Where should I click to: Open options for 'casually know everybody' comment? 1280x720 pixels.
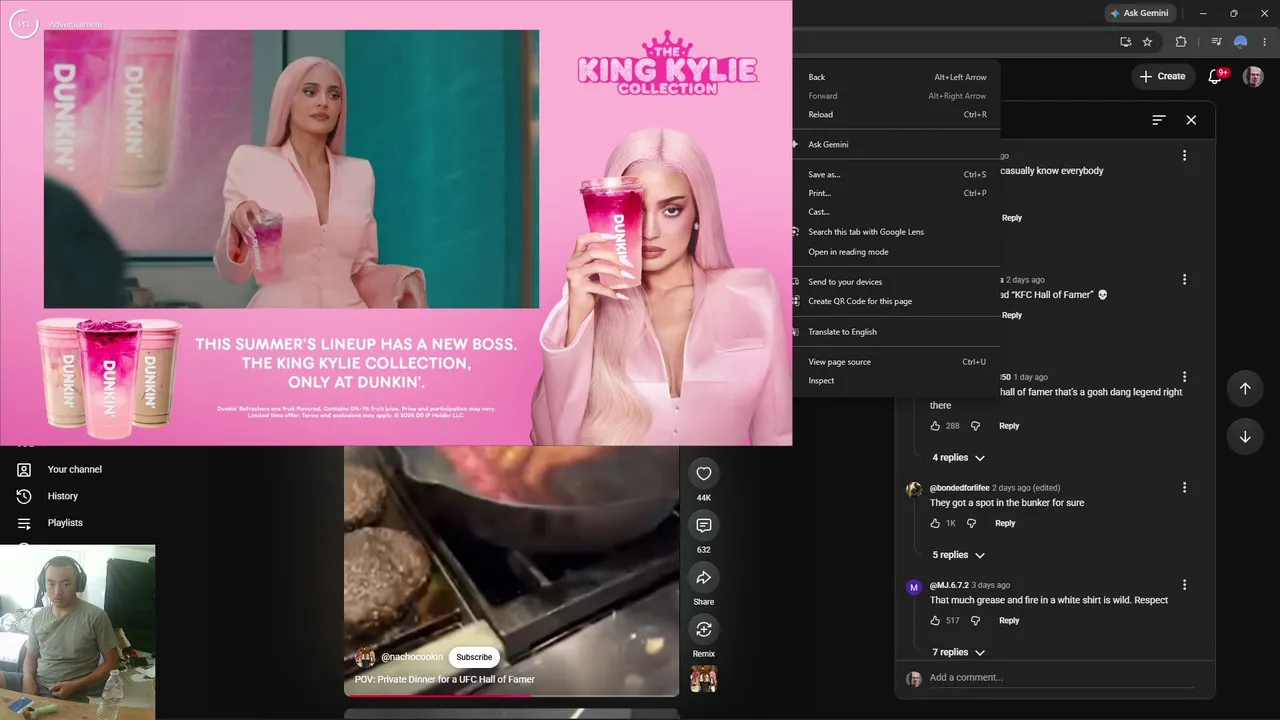[1184, 156]
